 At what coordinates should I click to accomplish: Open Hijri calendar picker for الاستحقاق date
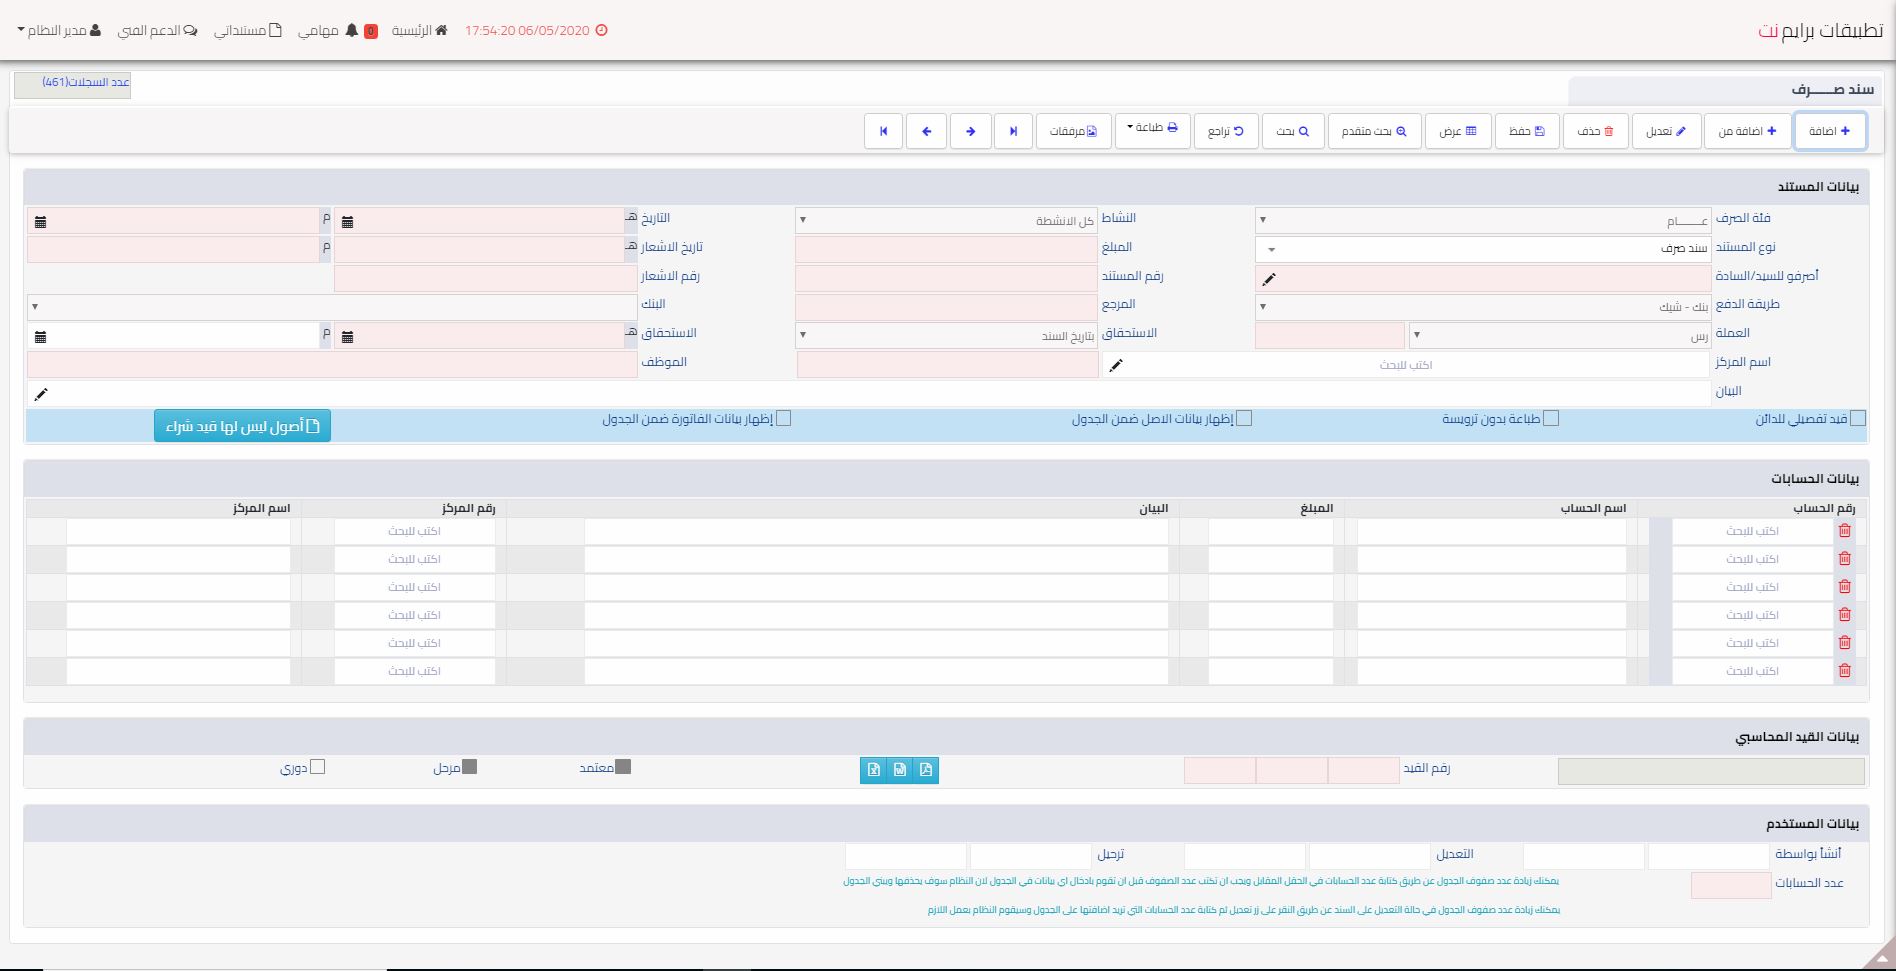tap(347, 337)
